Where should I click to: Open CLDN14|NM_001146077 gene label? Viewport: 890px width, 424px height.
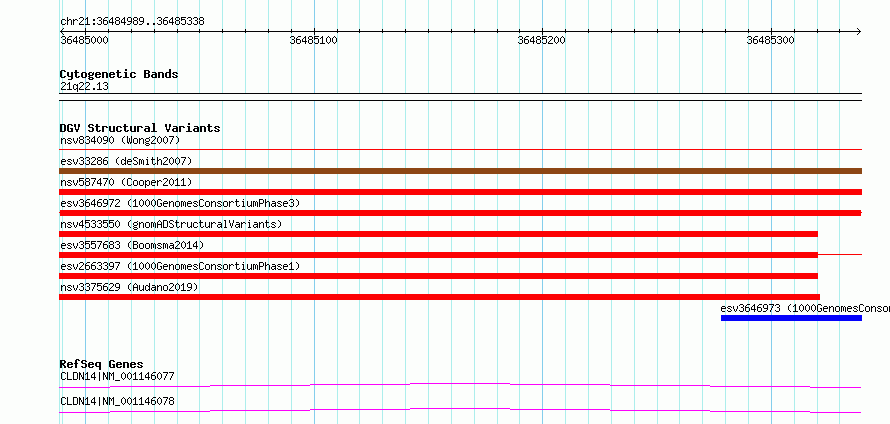pos(117,376)
